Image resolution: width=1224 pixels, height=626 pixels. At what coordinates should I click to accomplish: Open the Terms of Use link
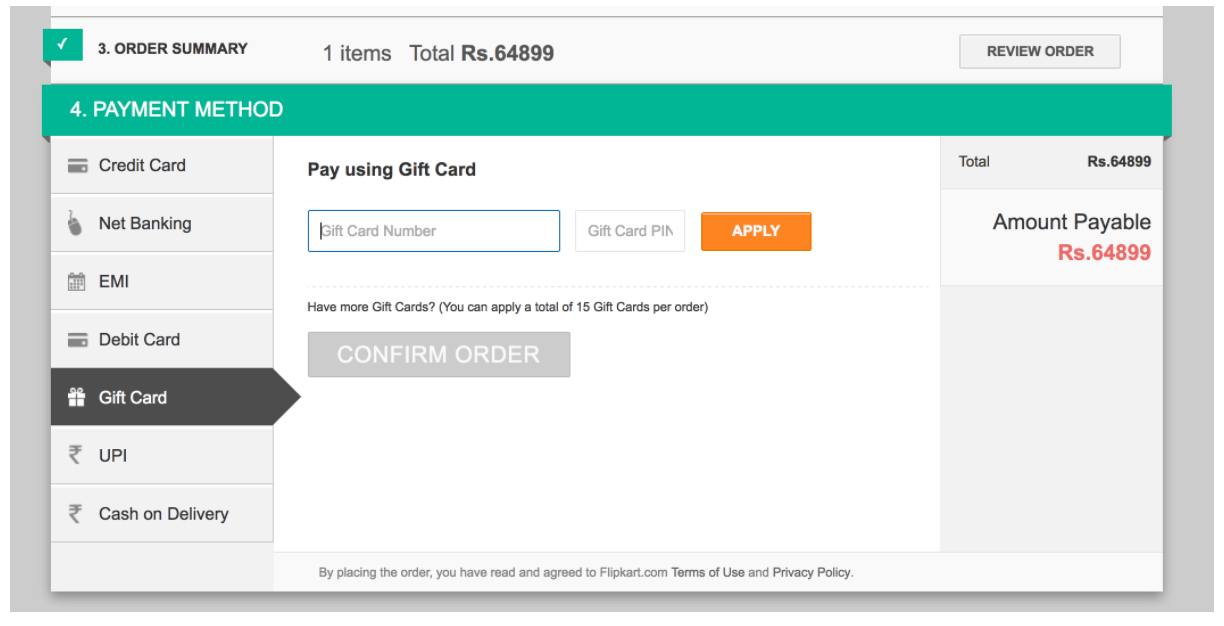coord(707,573)
